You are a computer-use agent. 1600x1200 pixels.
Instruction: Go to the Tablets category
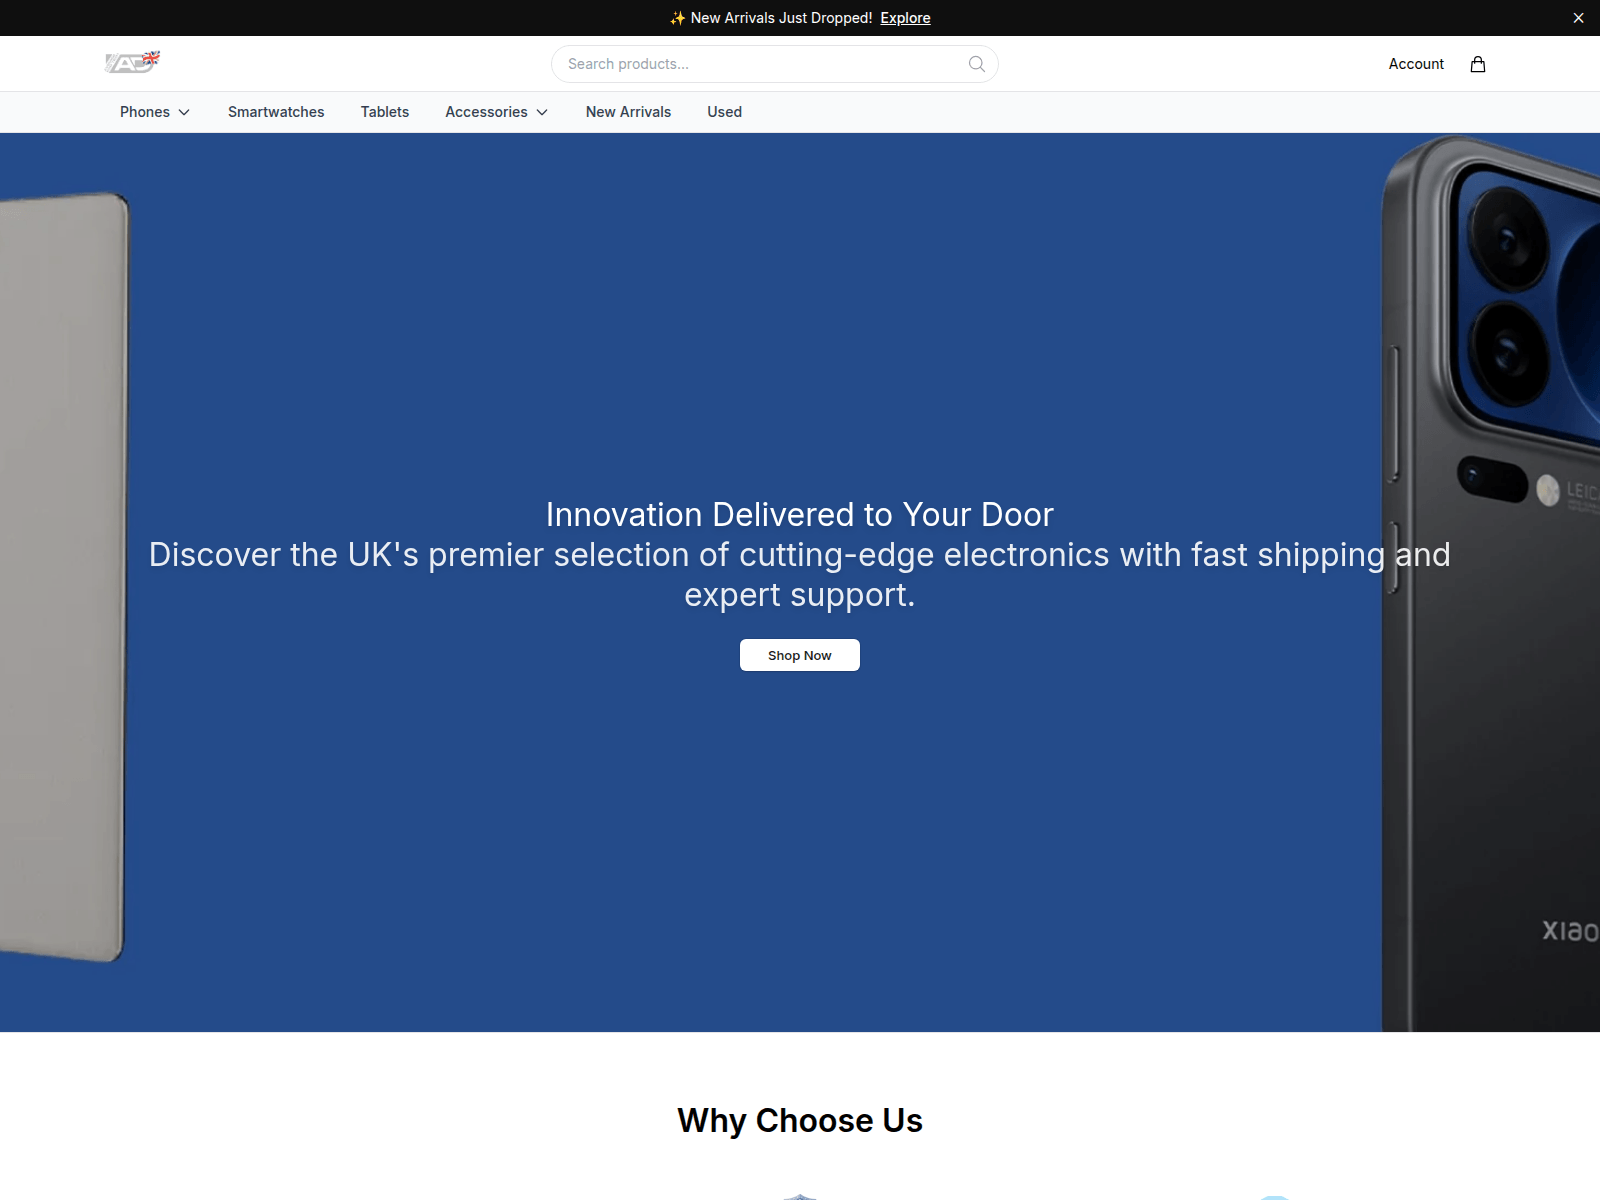(x=385, y=112)
